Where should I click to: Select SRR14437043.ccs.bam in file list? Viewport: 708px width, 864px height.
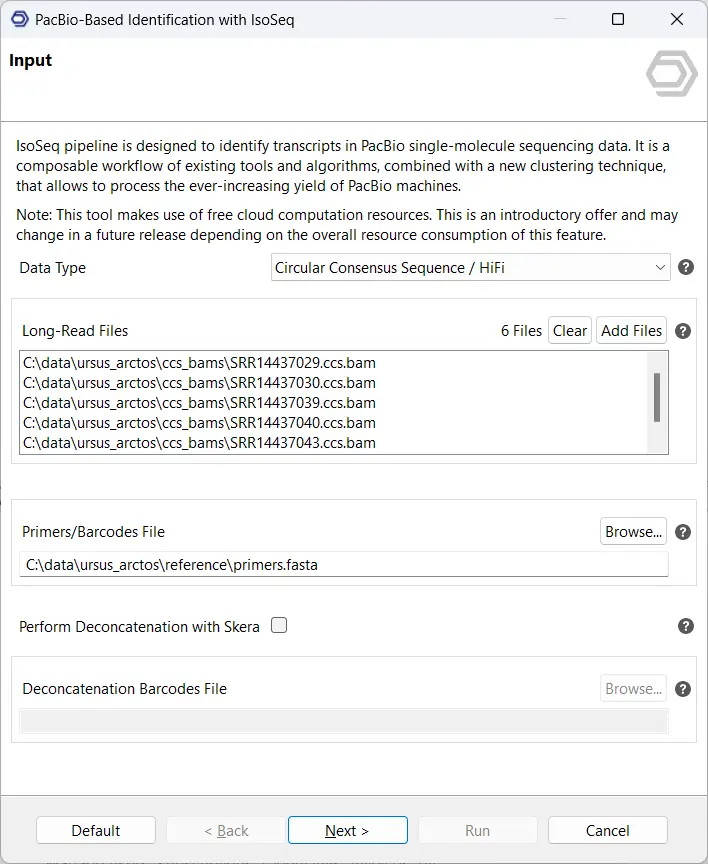[199, 443]
